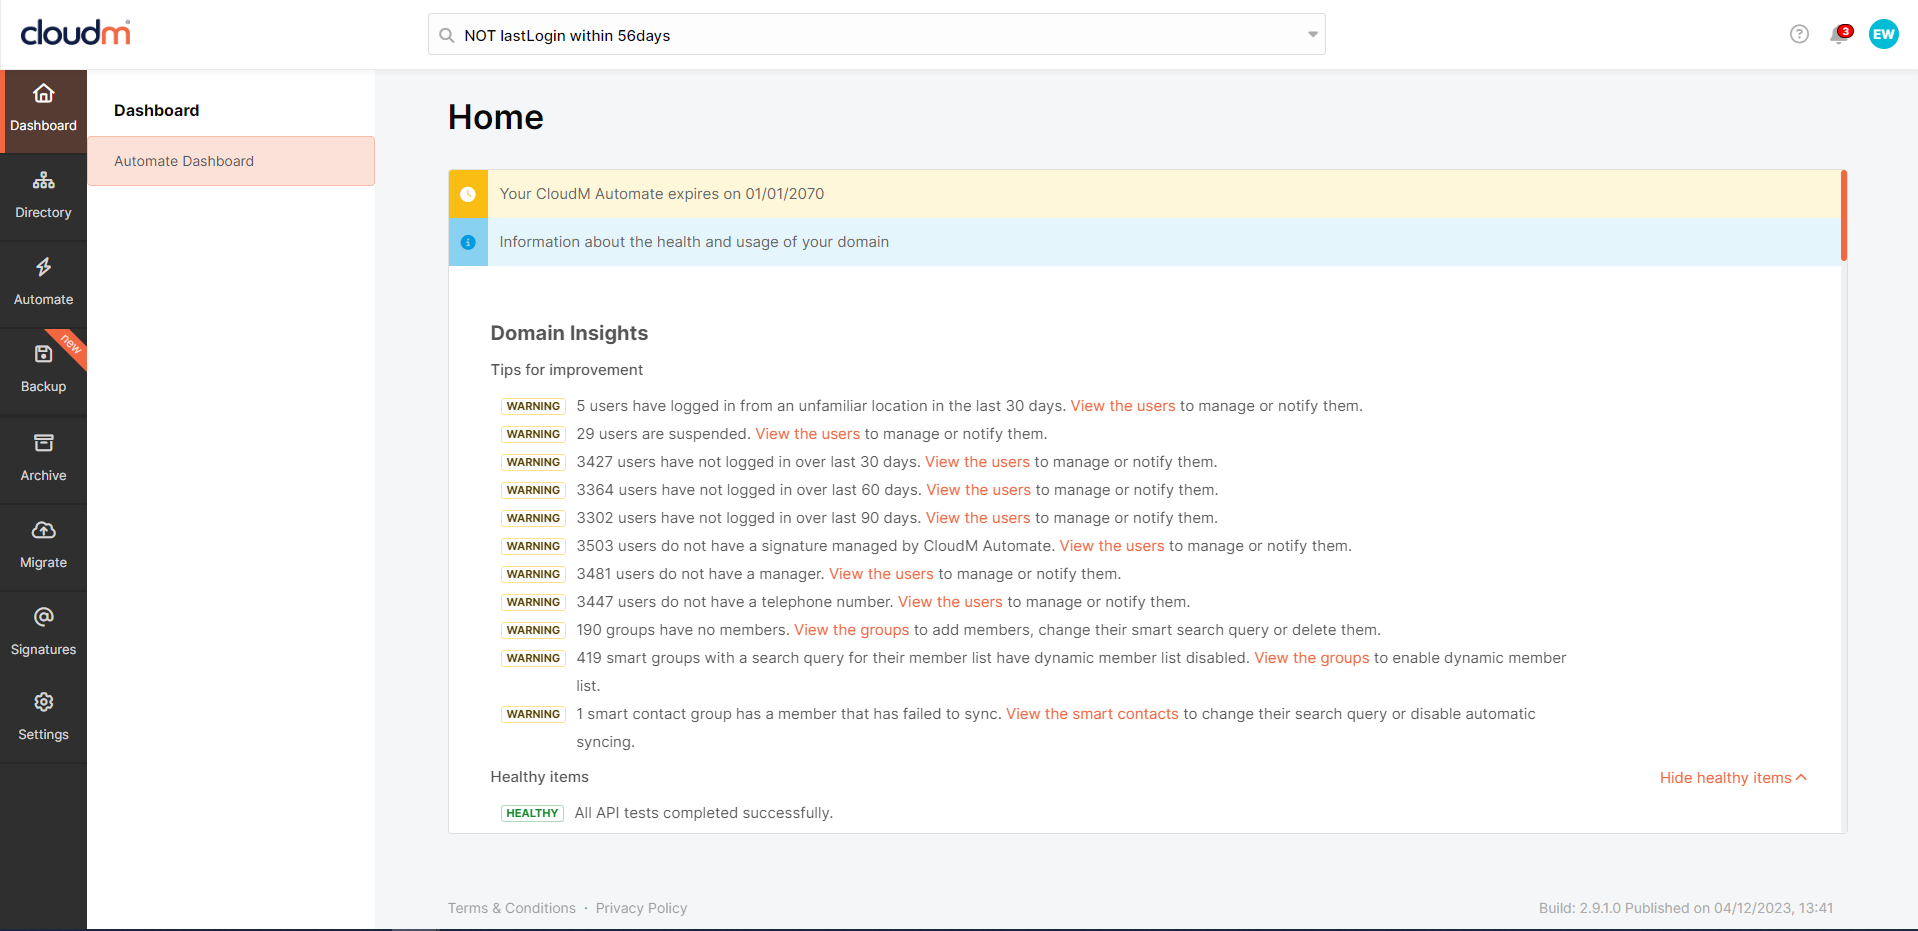Click the clock icon on expiry banner
Screen dimensions: 1918x931
(468, 194)
